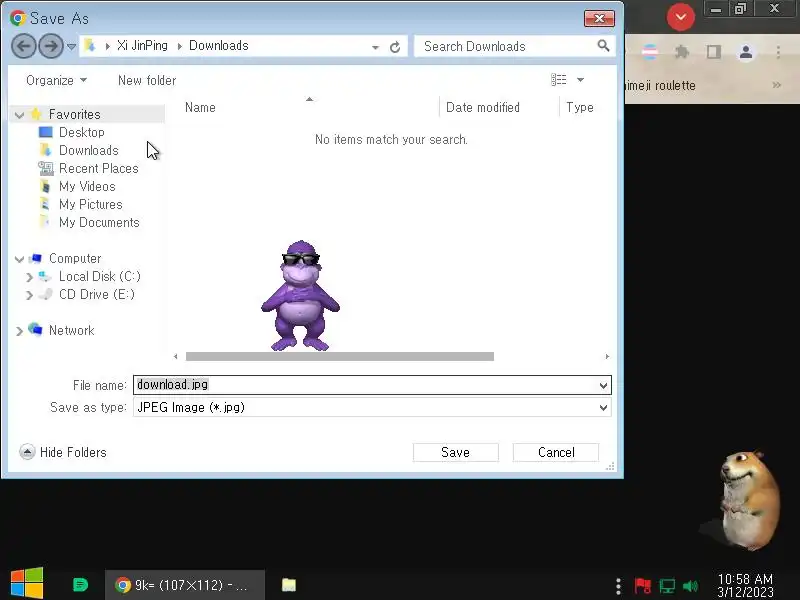Click the Cancel button
The height and width of the screenshot is (600, 800).
[556, 453]
